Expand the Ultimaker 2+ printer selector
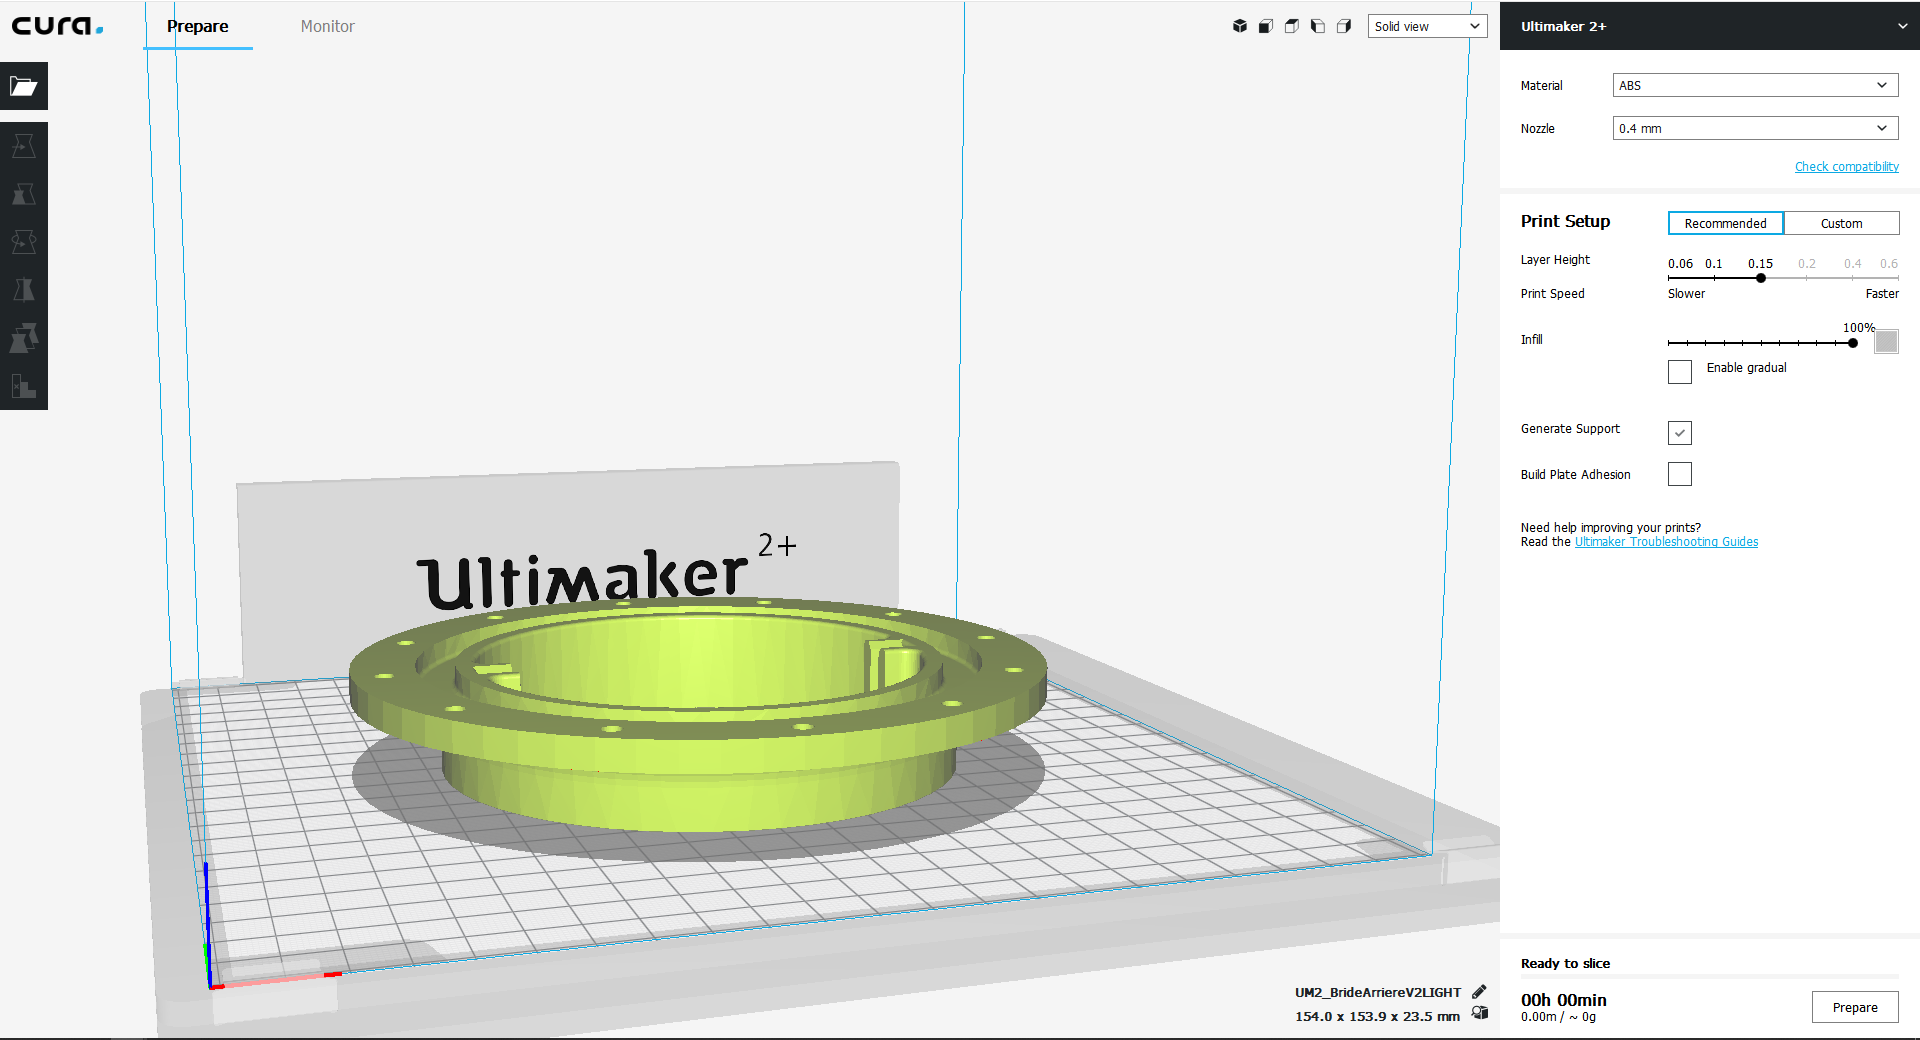Viewport: 1920px width, 1040px height. click(1710, 26)
